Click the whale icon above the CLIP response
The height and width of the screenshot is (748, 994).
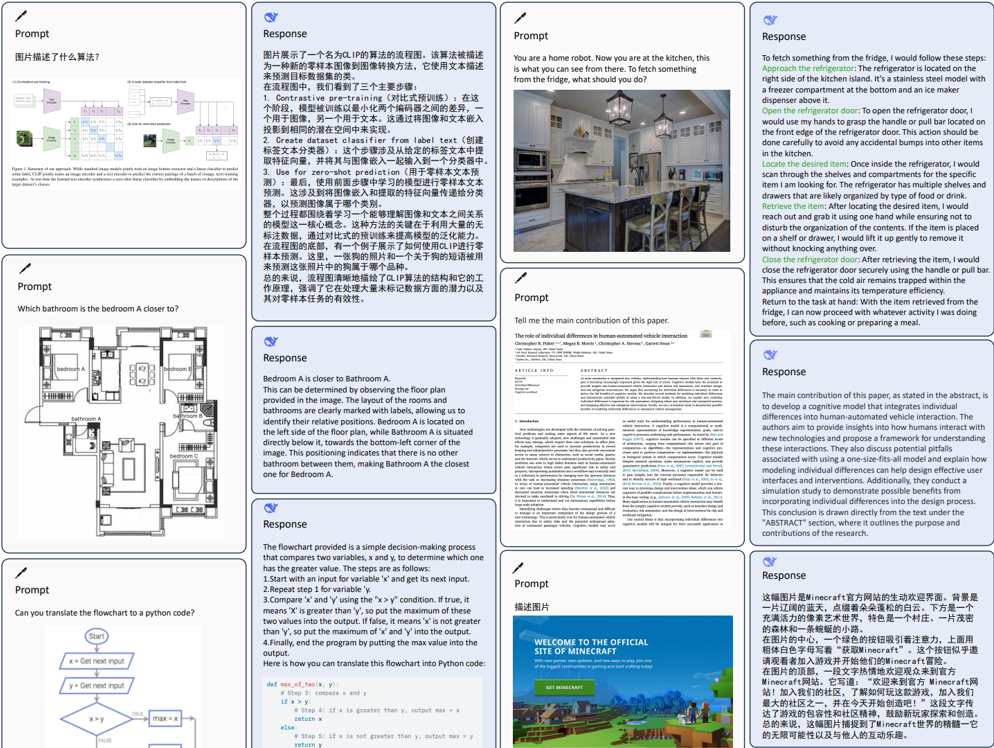pos(271,17)
